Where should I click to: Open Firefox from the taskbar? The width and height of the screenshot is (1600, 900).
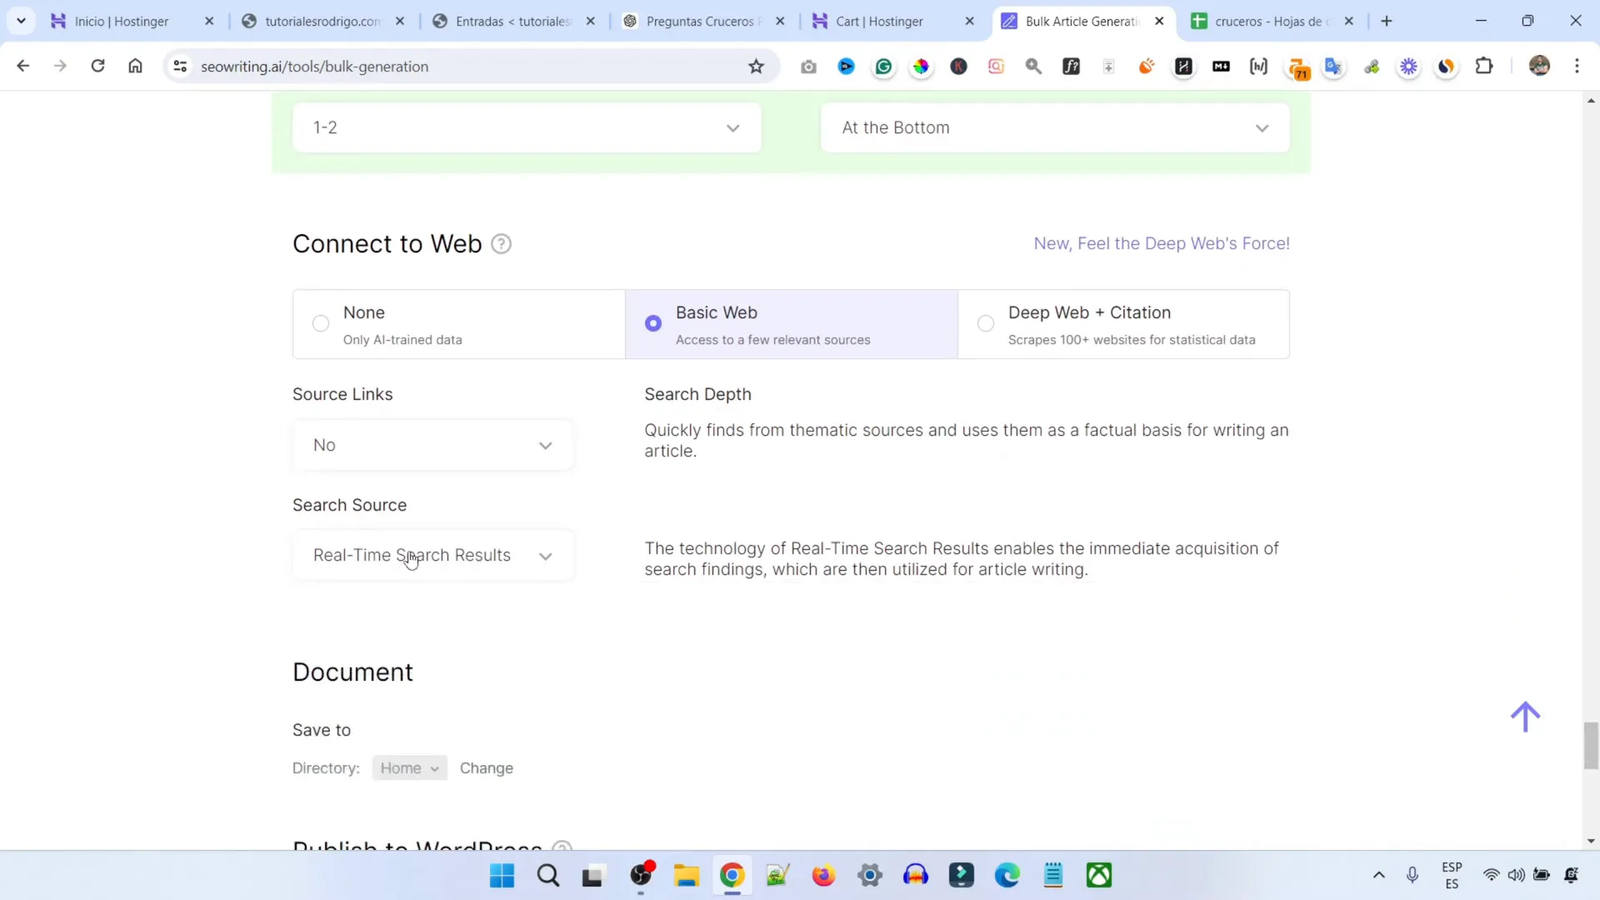tap(822, 875)
